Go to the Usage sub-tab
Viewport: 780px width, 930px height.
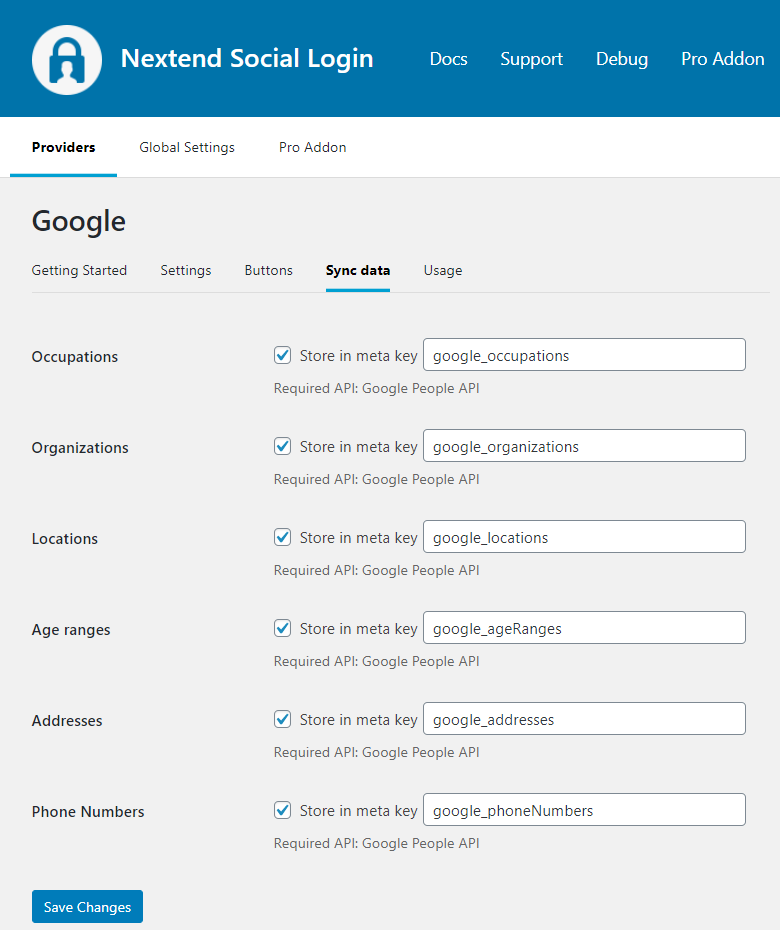pos(442,270)
